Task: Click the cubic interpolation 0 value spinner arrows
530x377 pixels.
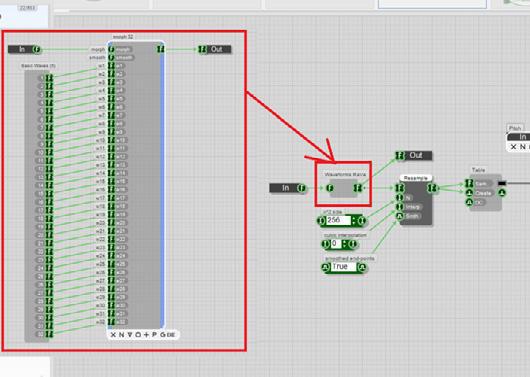Action: pyautogui.click(x=344, y=244)
